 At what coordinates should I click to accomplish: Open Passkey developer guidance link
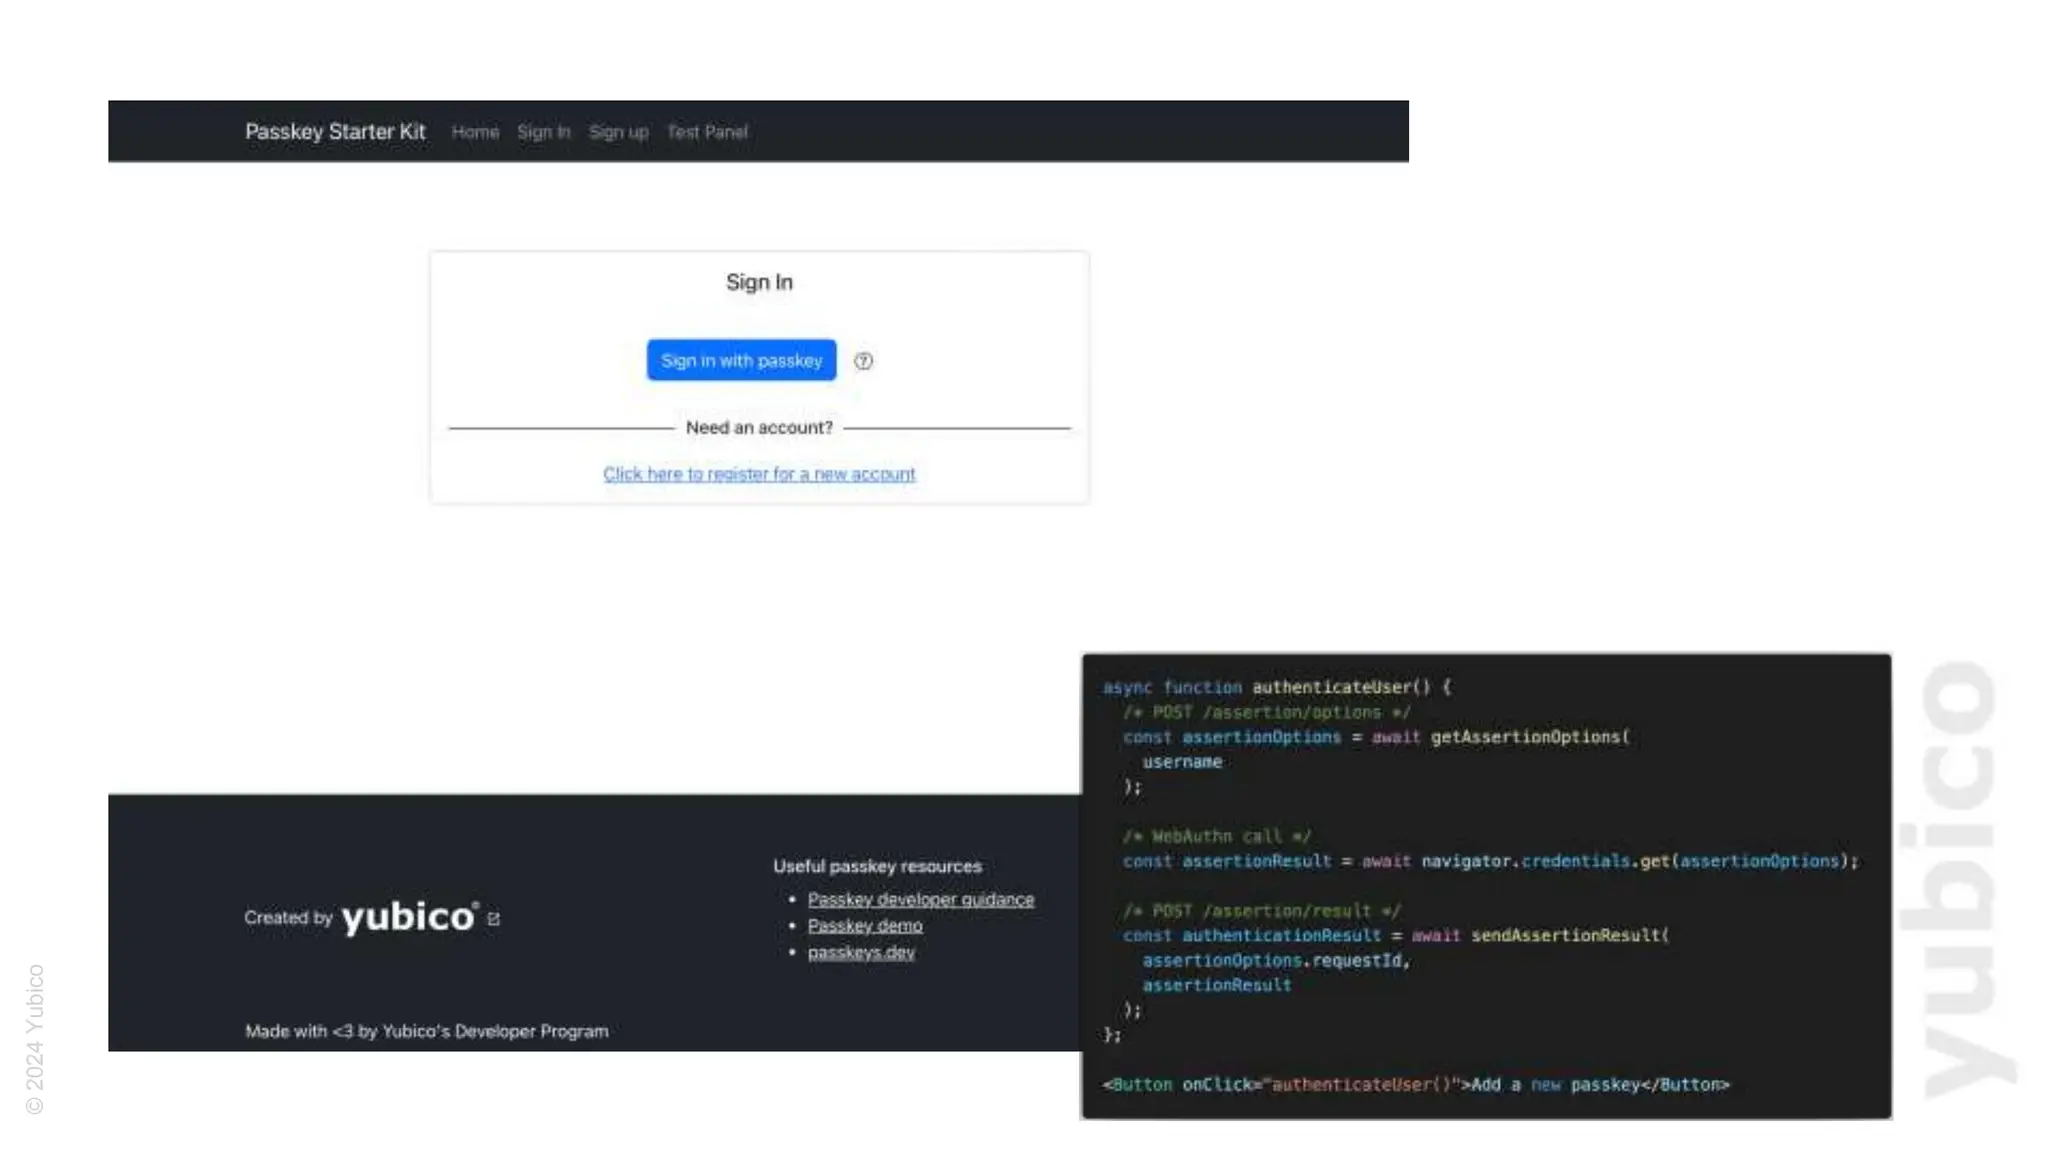[920, 900]
